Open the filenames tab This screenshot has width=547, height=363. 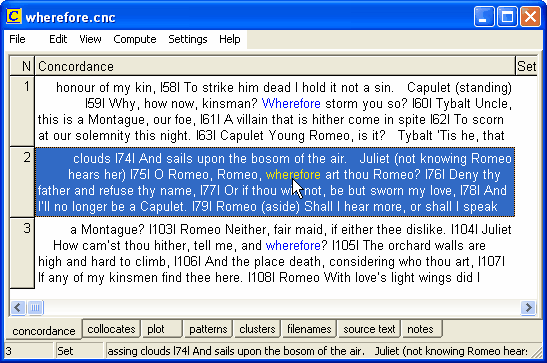tap(309, 329)
